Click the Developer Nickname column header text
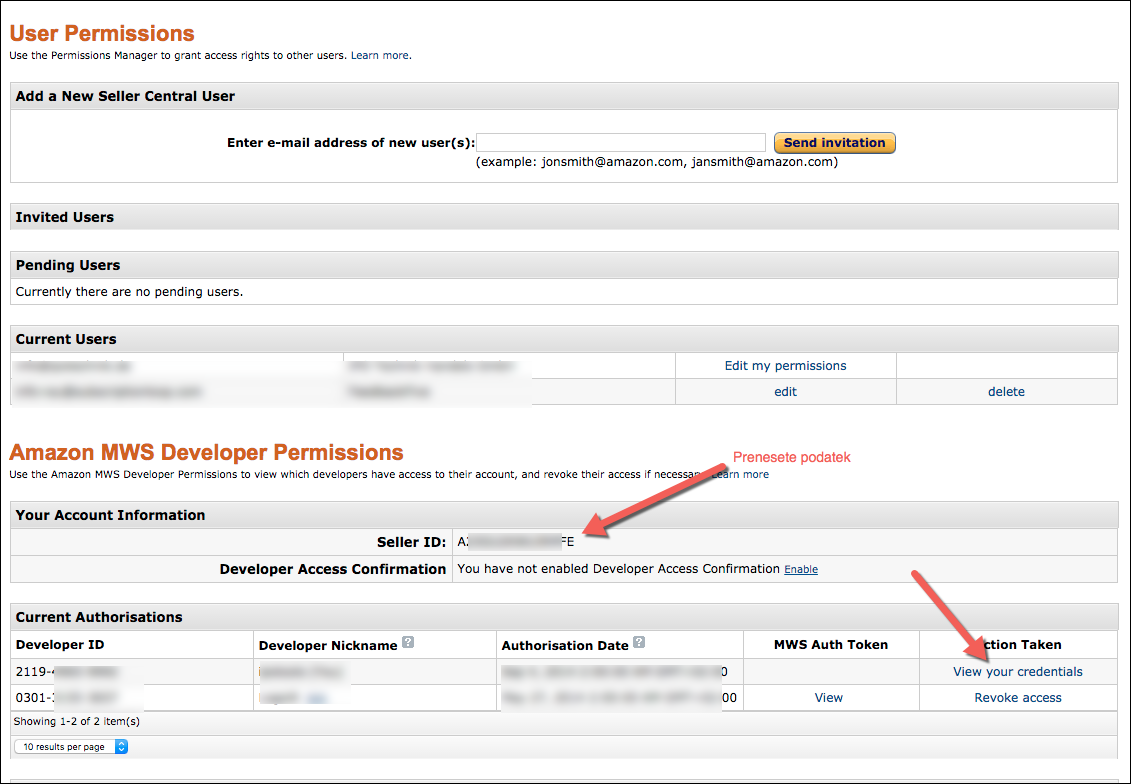This screenshot has height=784, width=1131. [327, 646]
